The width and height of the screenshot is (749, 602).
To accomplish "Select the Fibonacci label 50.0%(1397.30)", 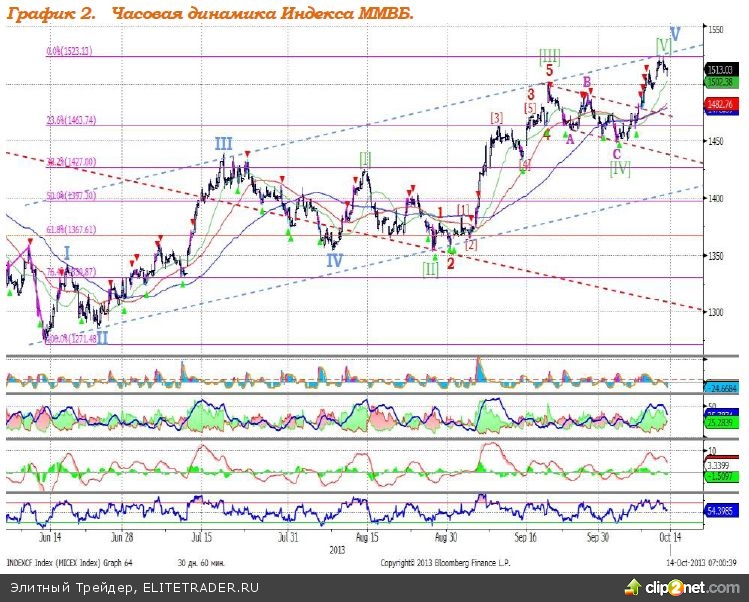I will click(x=71, y=195).
